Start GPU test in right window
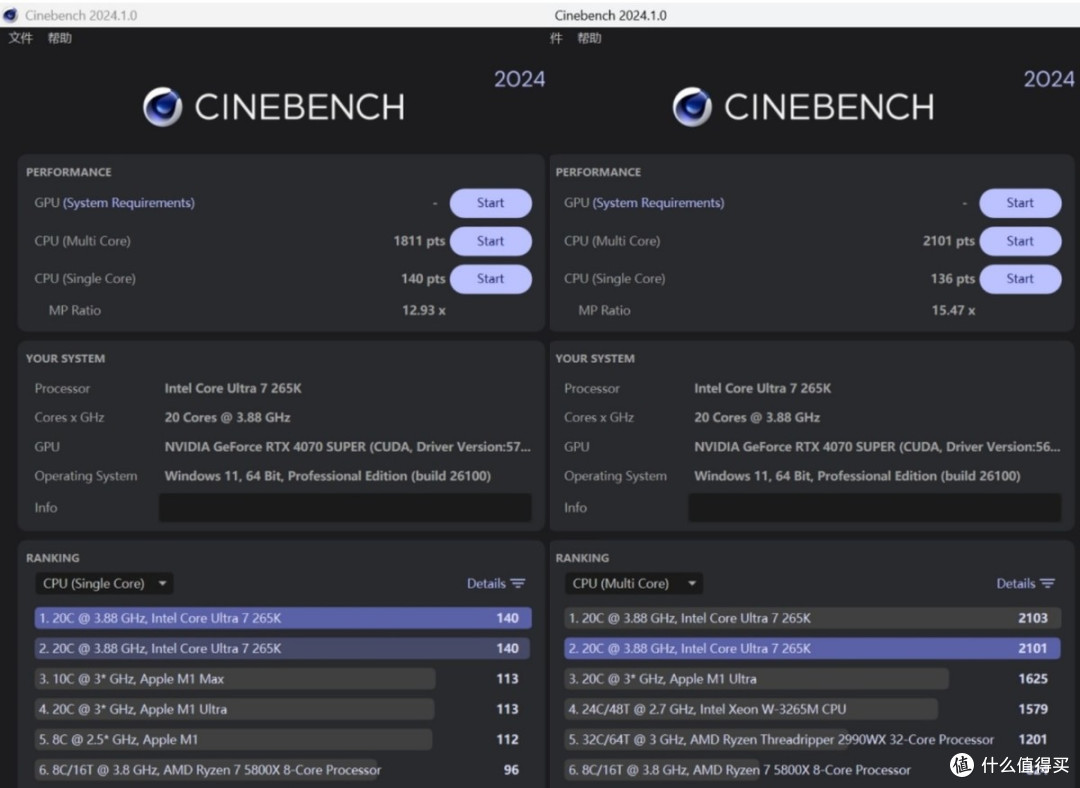The height and width of the screenshot is (788, 1080). click(x=1020, y=203)
